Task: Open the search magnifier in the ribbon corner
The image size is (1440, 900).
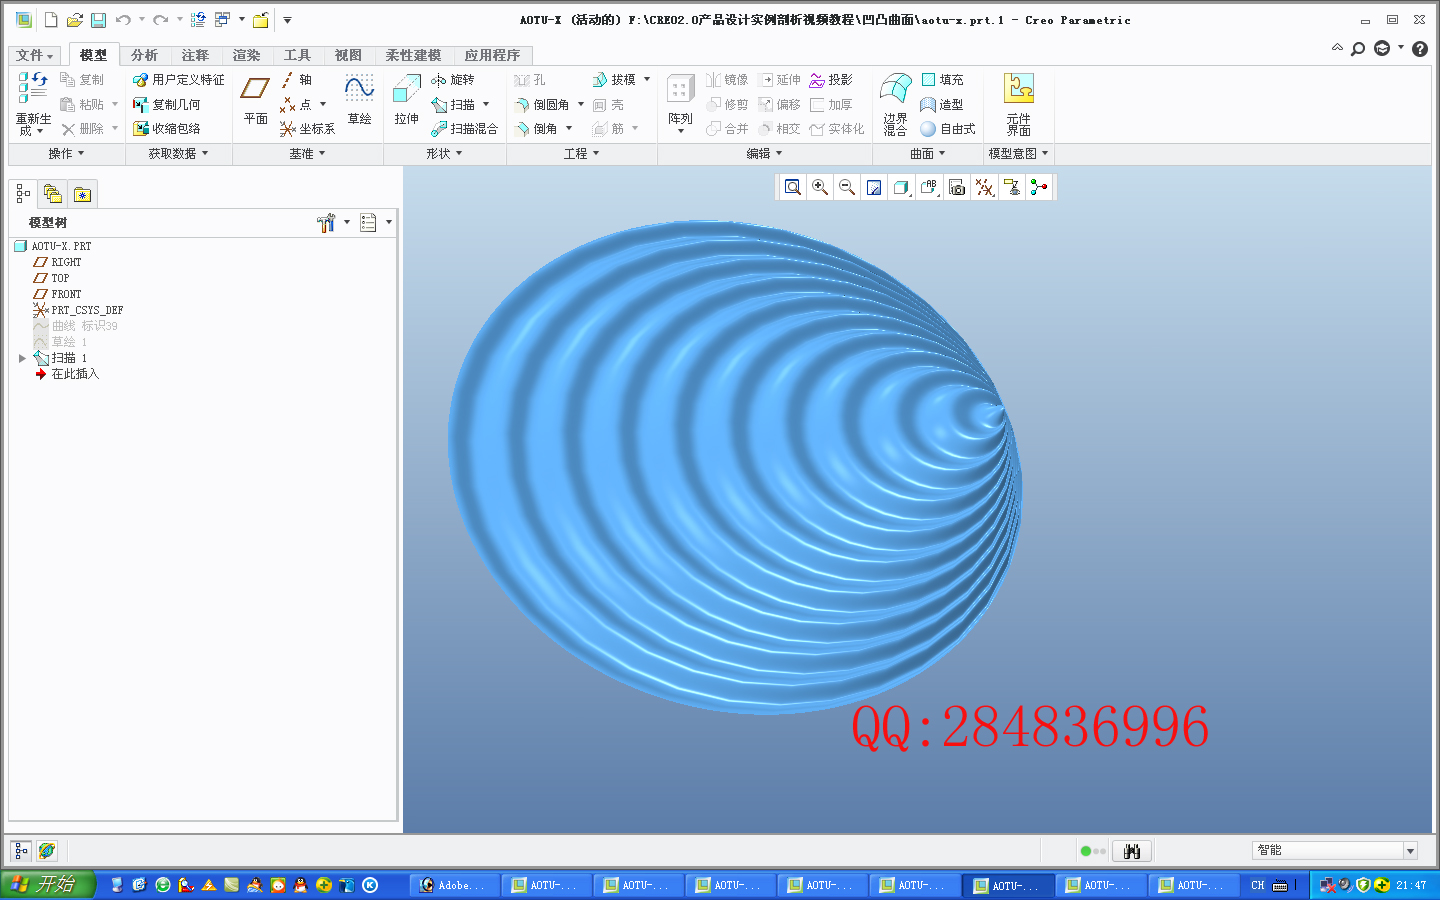Action: pos(1358,48)
